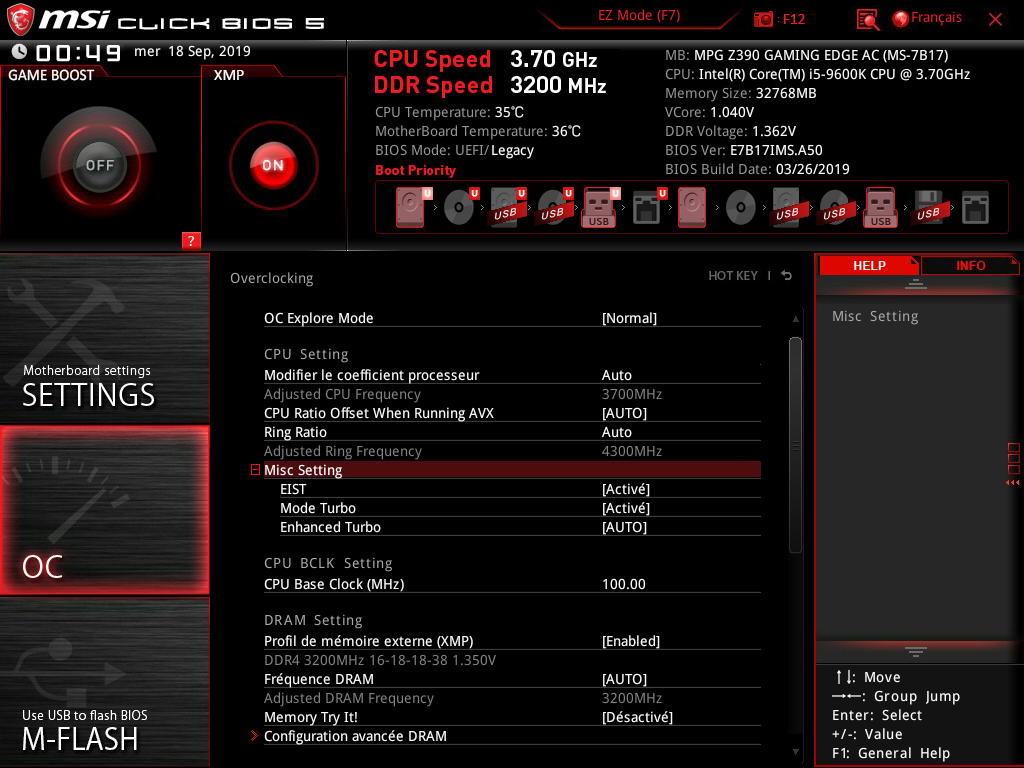Select the last network boot device icon
The height and width of the screenshot is (768, 1024).
click(976, 207)
